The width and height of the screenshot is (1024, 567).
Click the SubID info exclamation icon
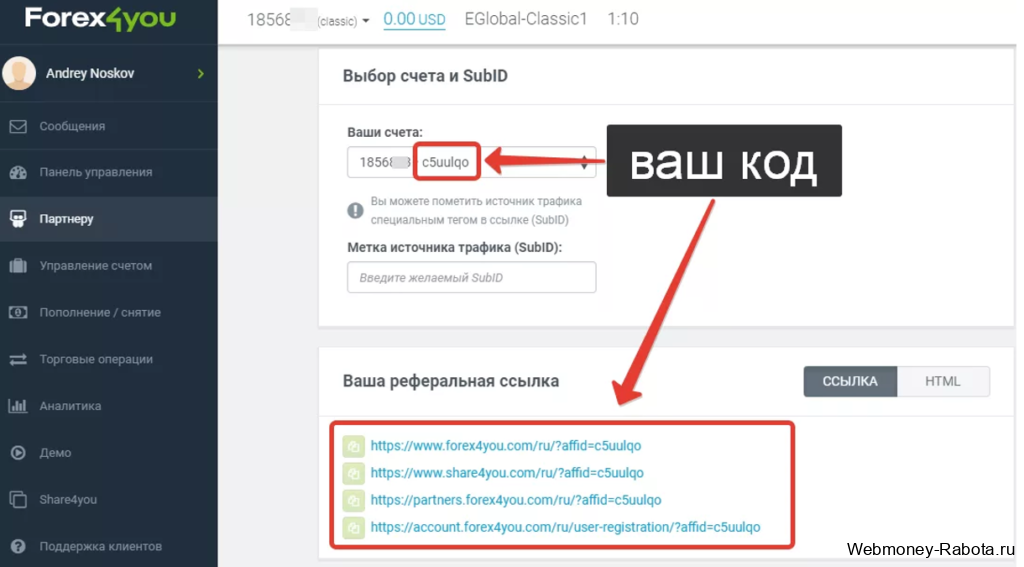pyautogui.click(x=355, y=210)
